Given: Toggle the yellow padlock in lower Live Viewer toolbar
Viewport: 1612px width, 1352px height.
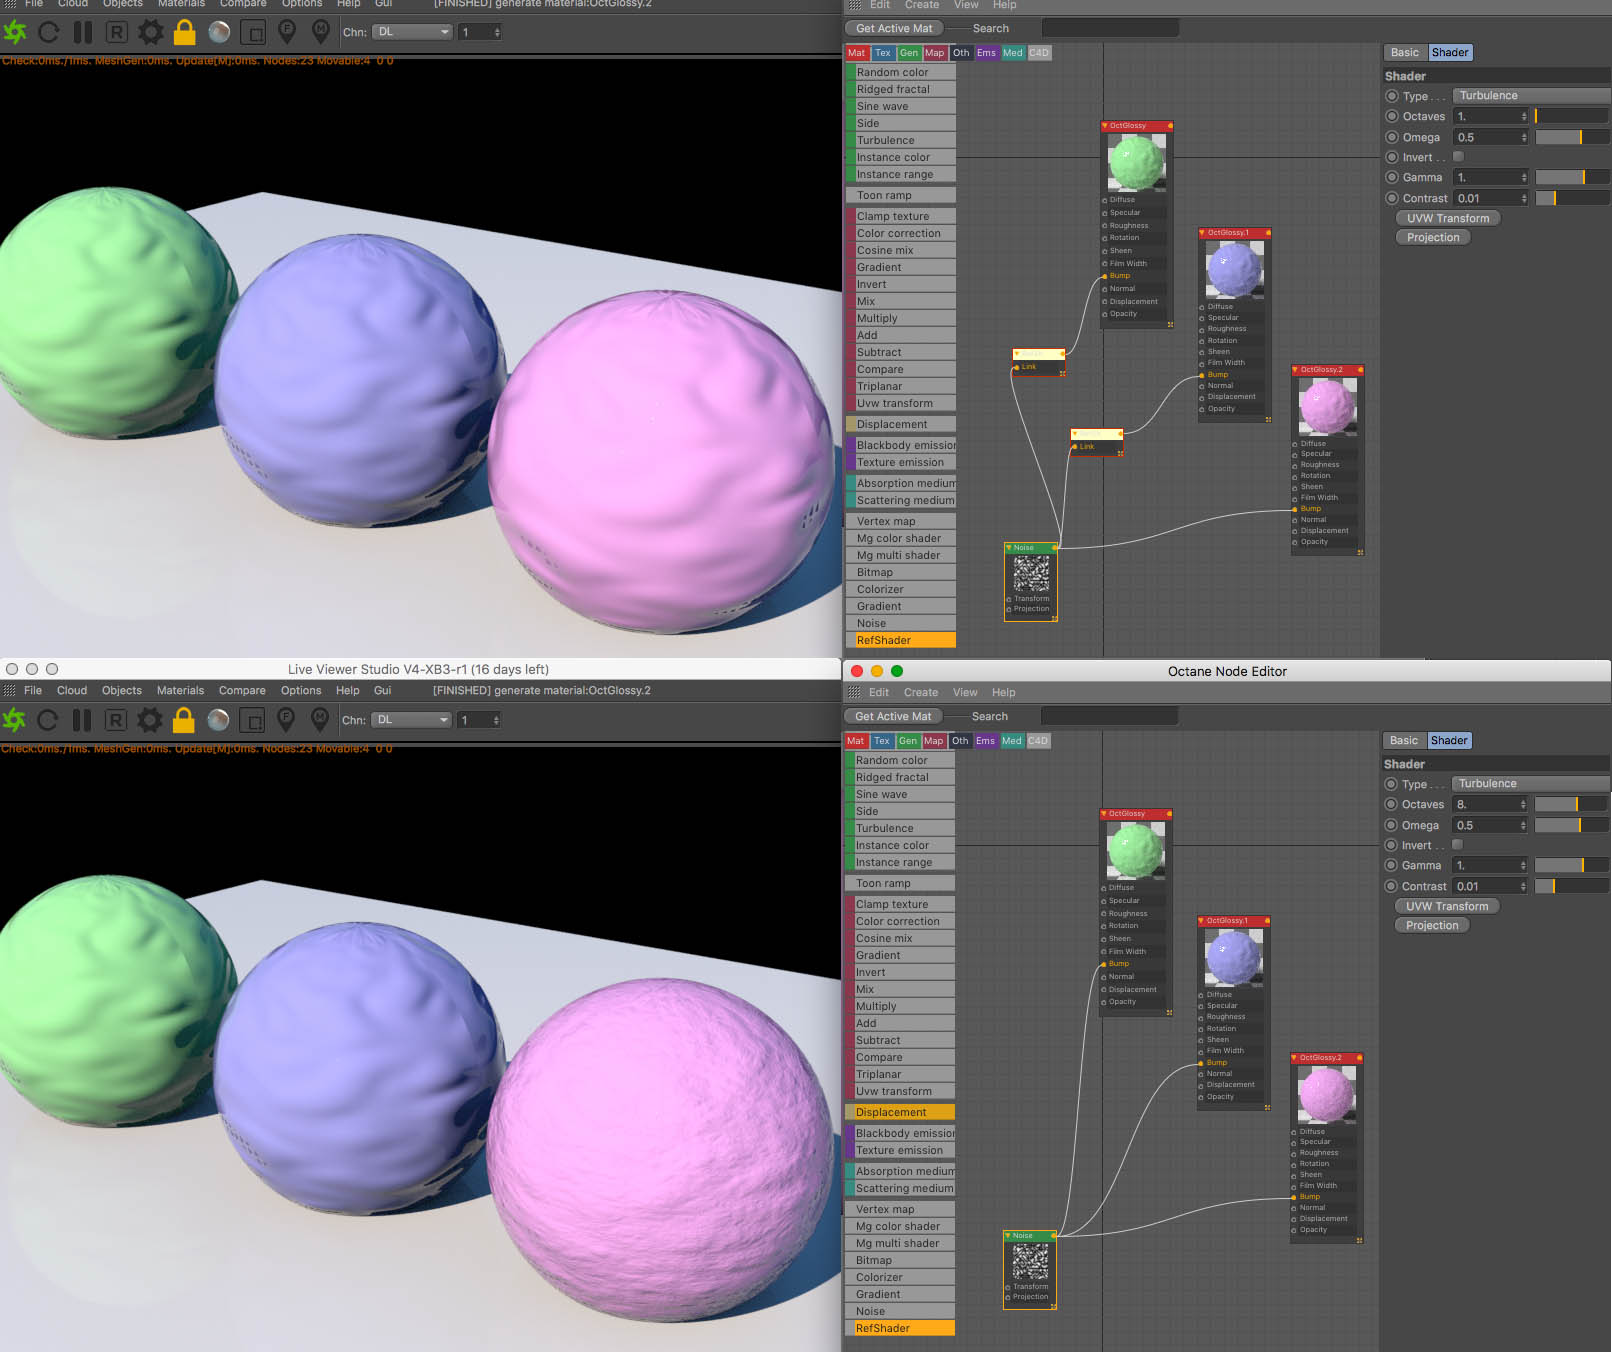Looking at the screenshot, I should point(183,720).
